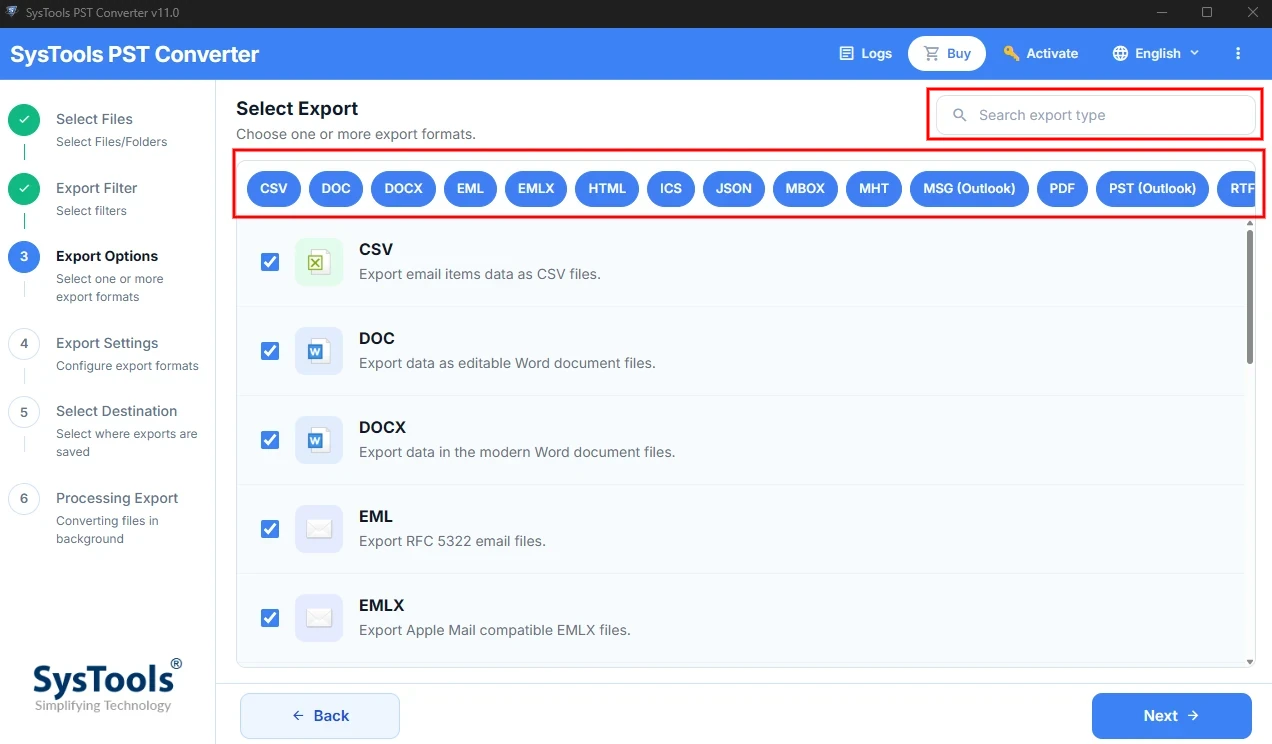Select the DOCX format chip
The image size is (1272, 744).
coord(403,188)
